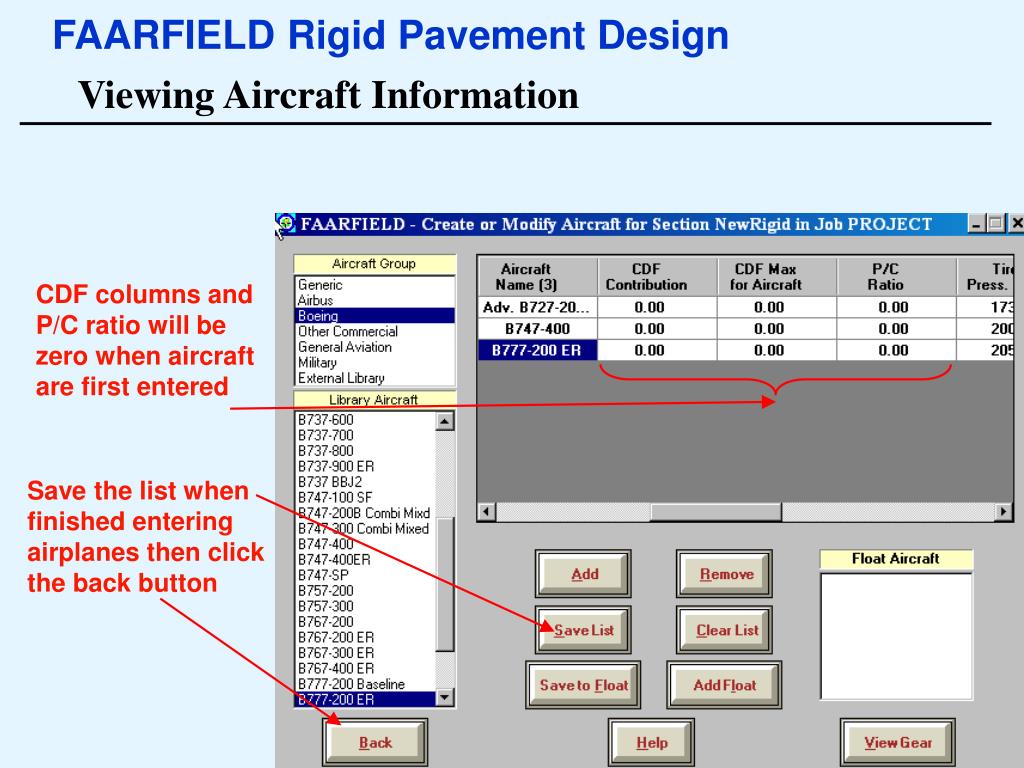
Task: Click inside the Float Aircraft list box
Action: (897, 637)
